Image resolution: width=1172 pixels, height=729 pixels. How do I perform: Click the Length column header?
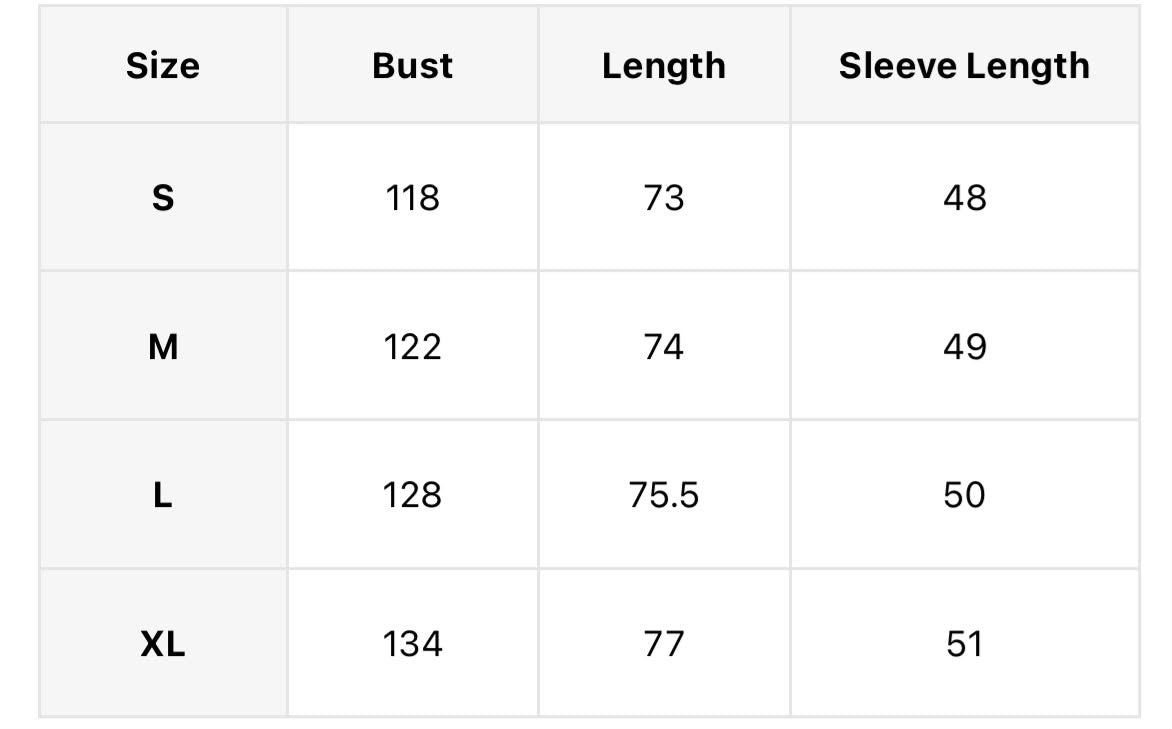(x=664, y=67)
